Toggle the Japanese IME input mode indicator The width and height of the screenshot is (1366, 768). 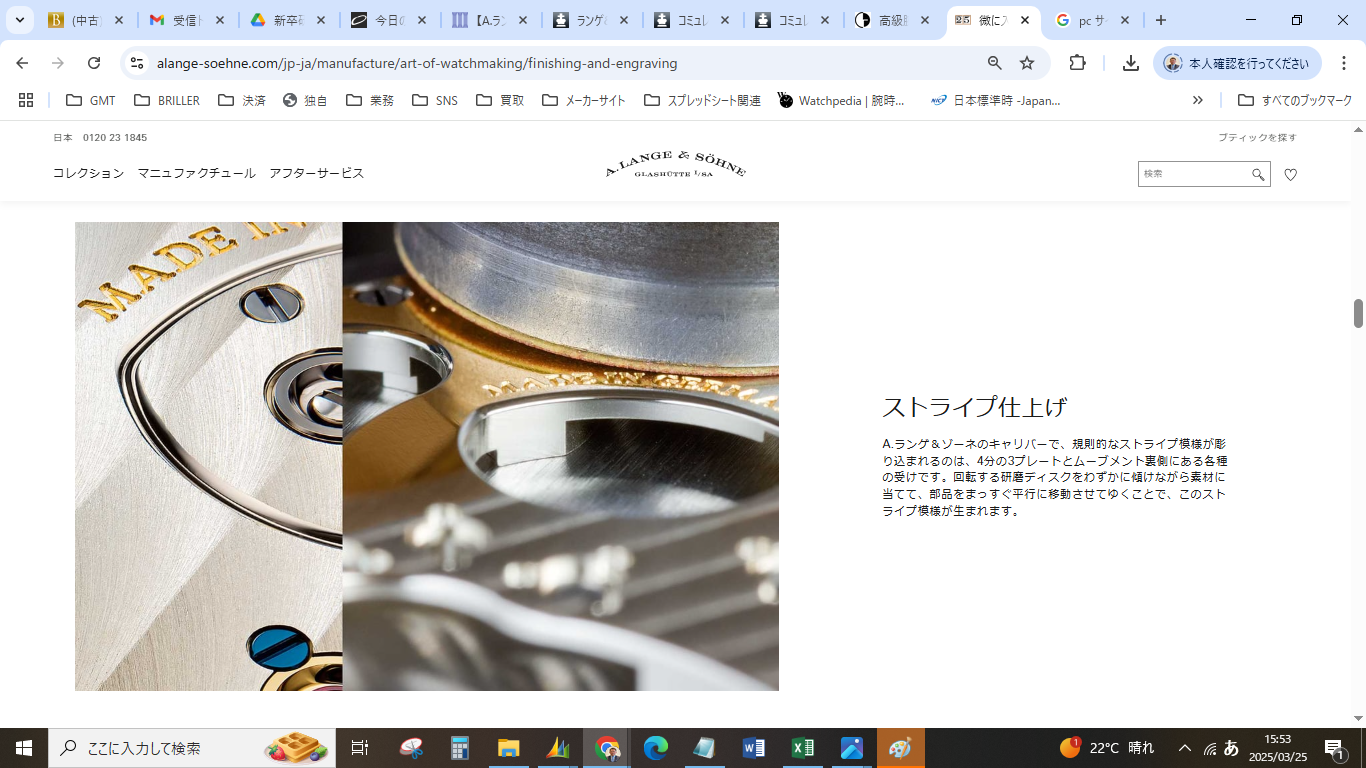click(x=1232, y=748)
